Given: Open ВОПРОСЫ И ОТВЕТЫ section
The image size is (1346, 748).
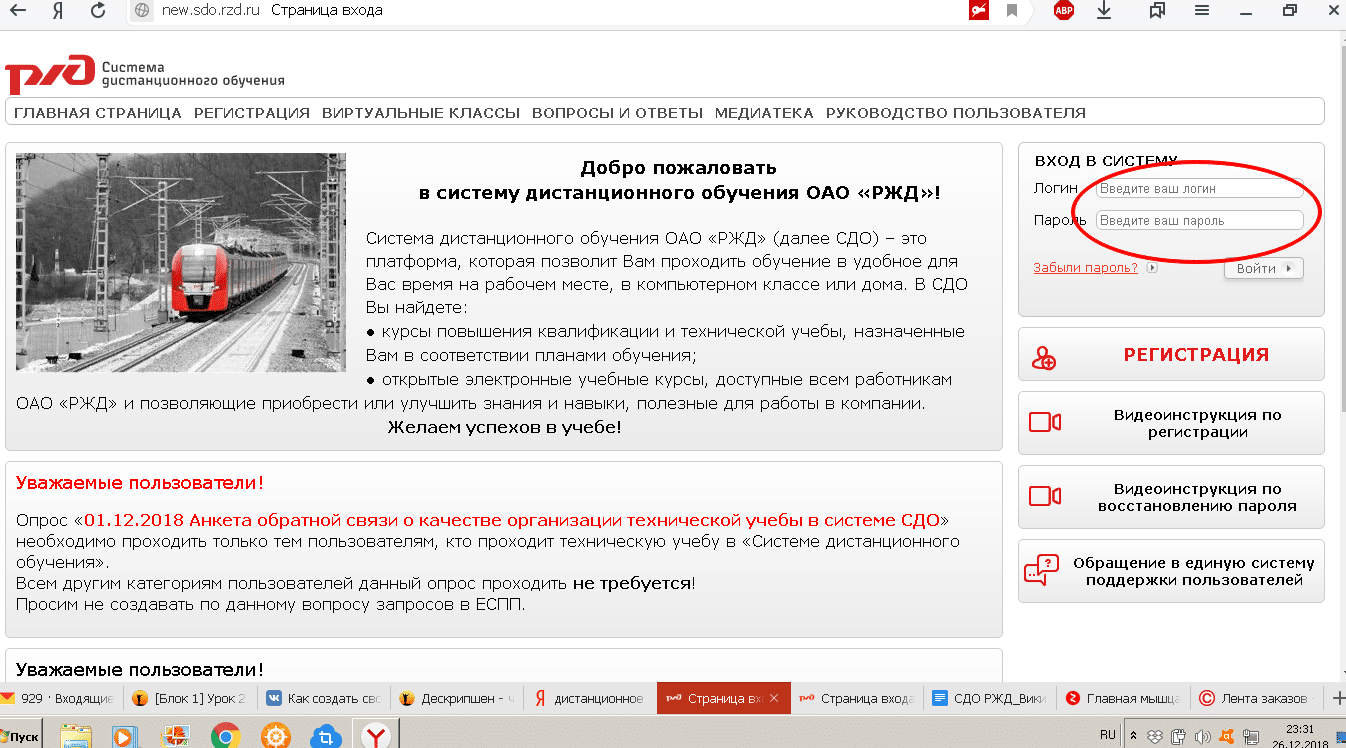Looking at the screenshot, I should coord(617,113).
